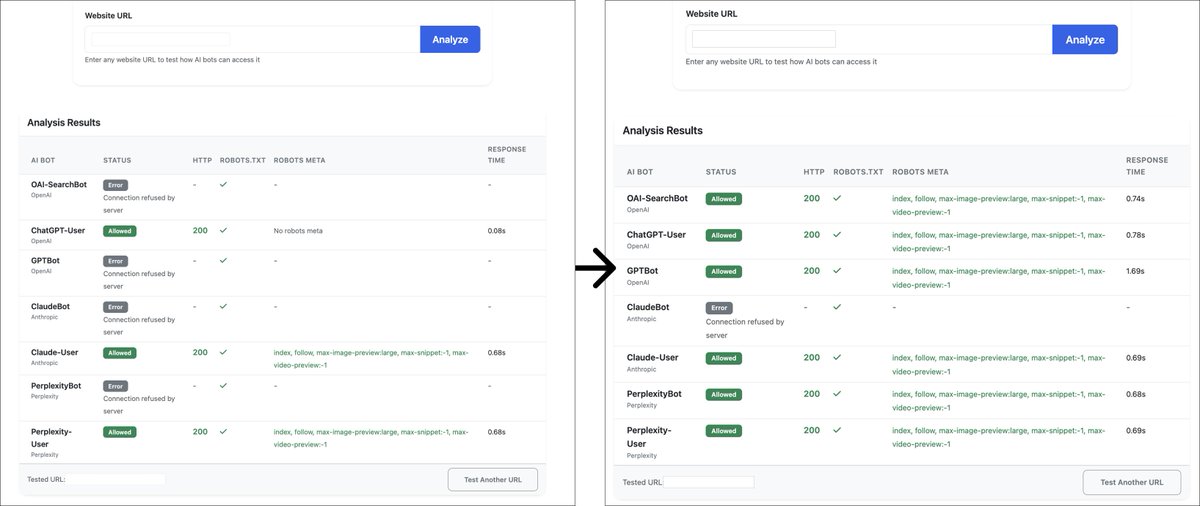Screen dimensions: 1200x506
Task: Select the 0.74s response time, right panel
Action: click(1136, 199)
